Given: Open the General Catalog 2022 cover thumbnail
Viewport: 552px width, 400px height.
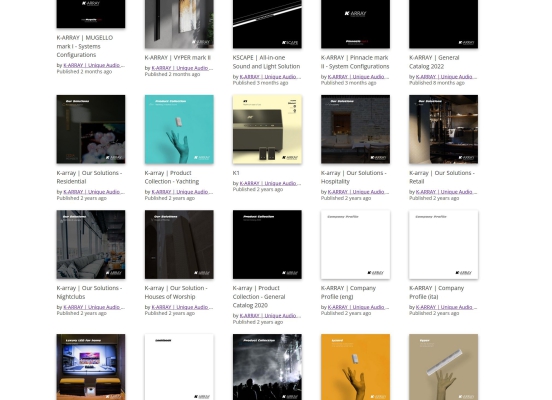Looking at the screenshot, I should (x=444, y=24).
